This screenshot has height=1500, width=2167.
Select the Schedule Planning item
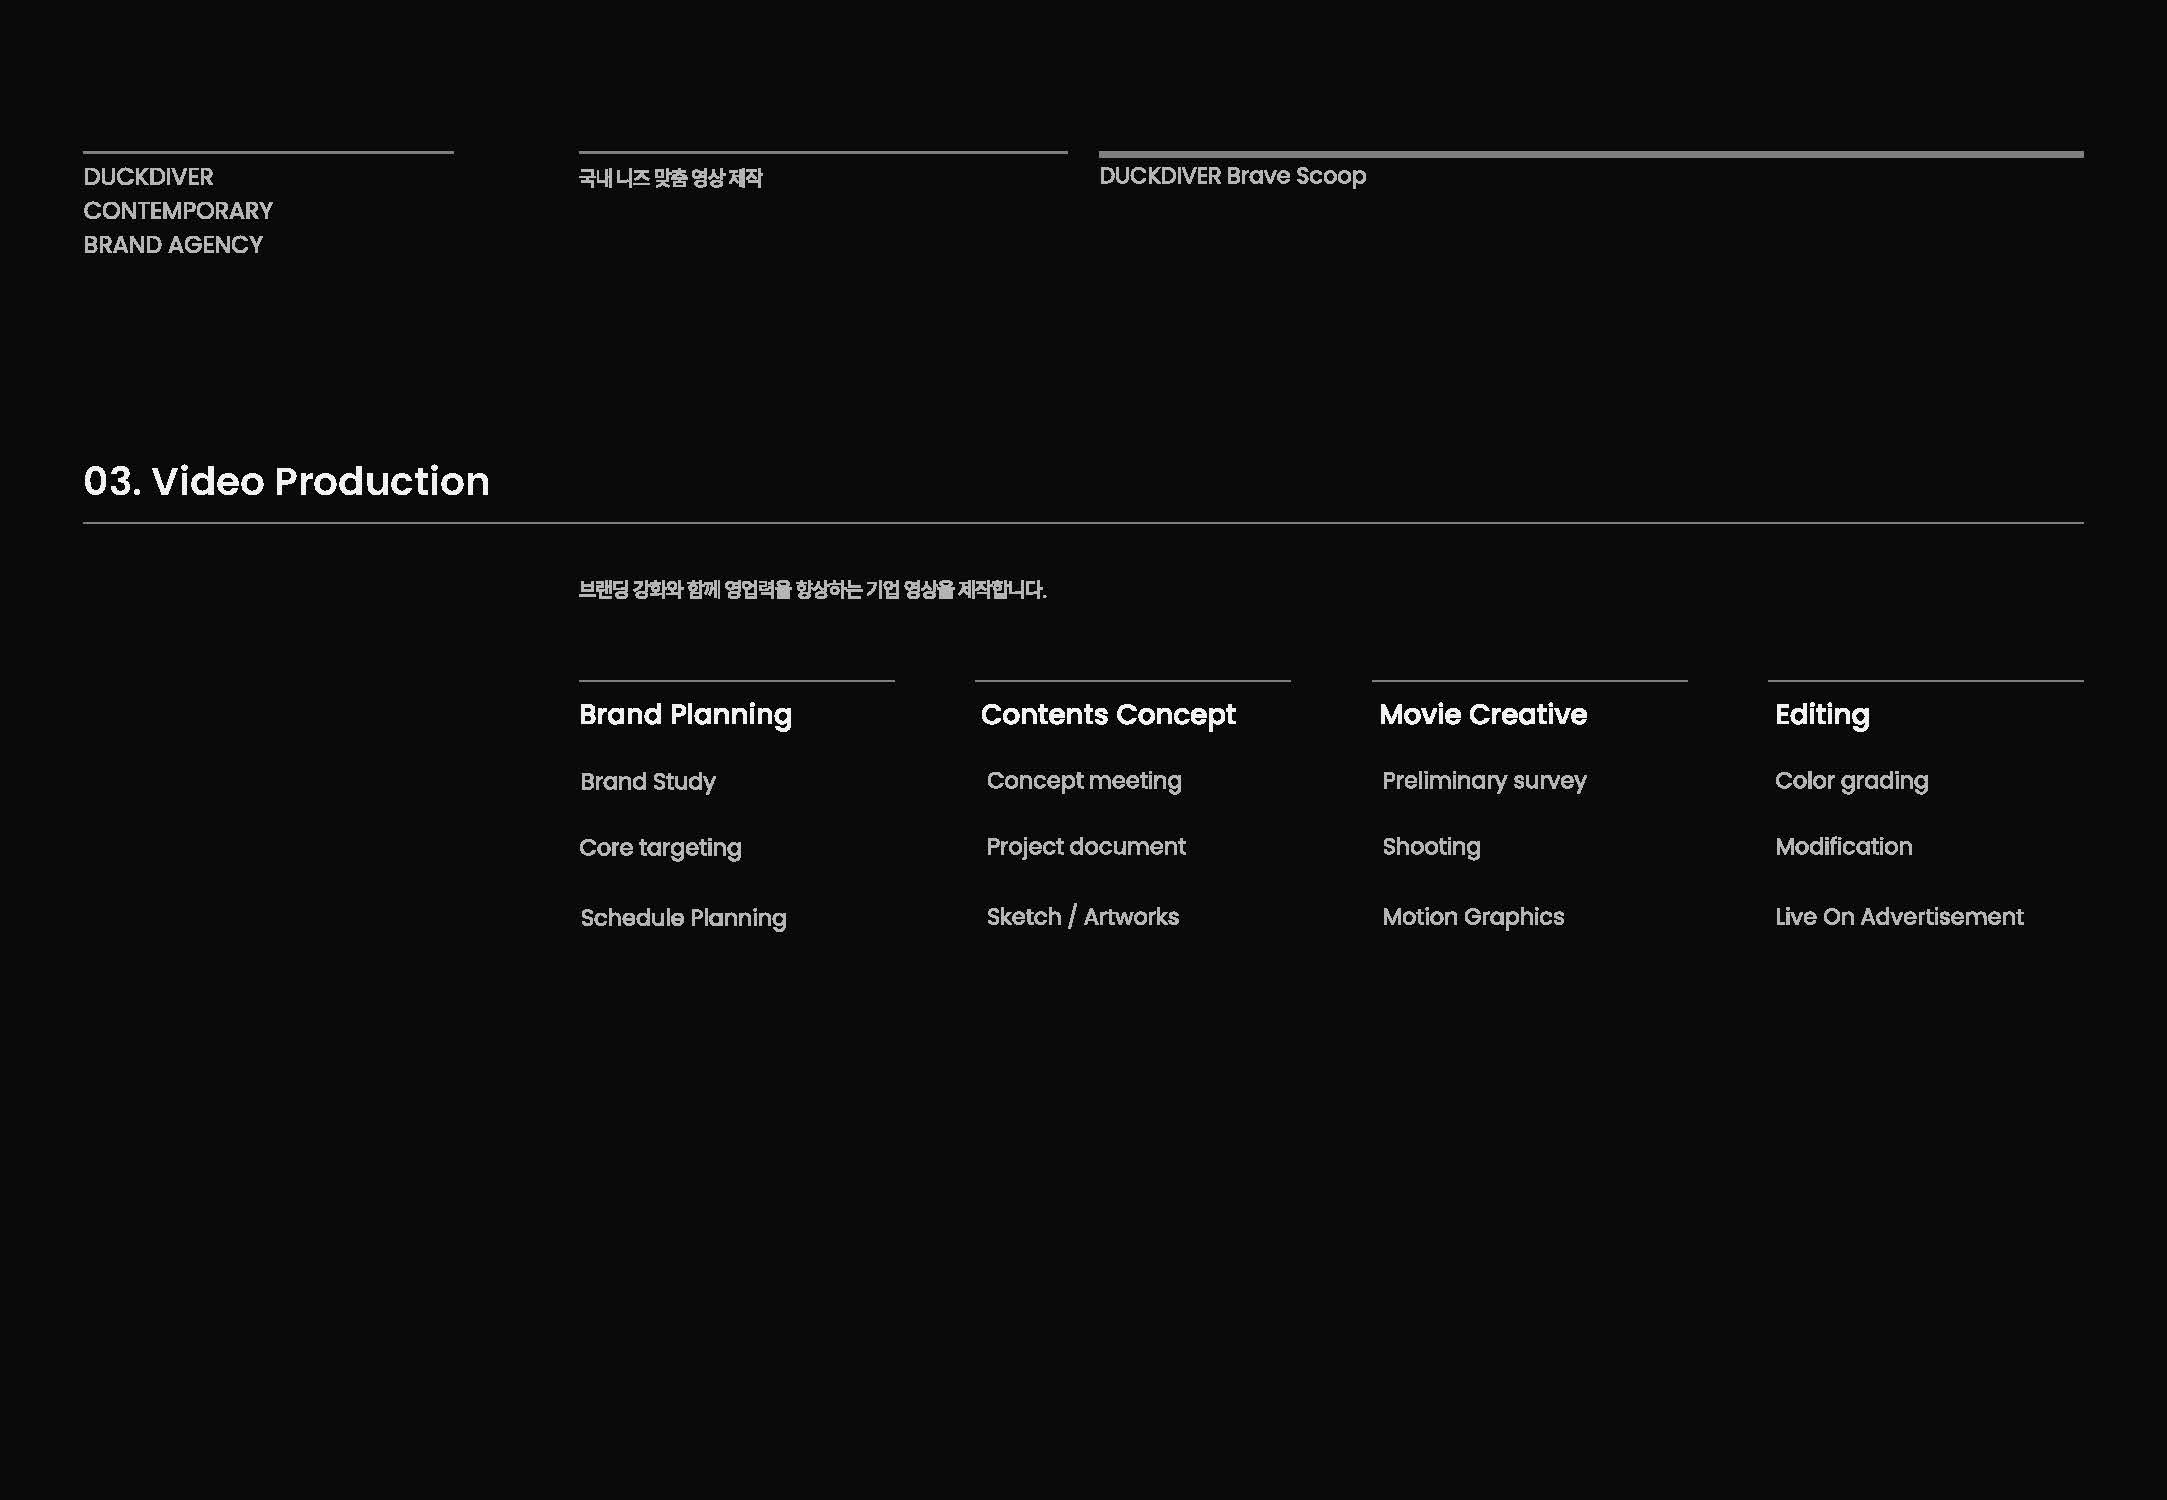(x=683, y=918)
